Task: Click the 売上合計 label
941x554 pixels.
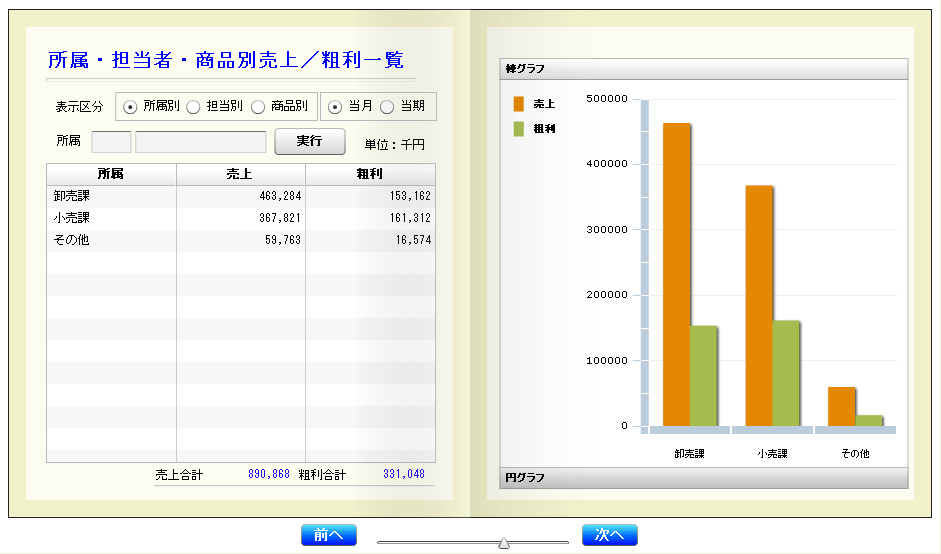Action: (179, 475)
